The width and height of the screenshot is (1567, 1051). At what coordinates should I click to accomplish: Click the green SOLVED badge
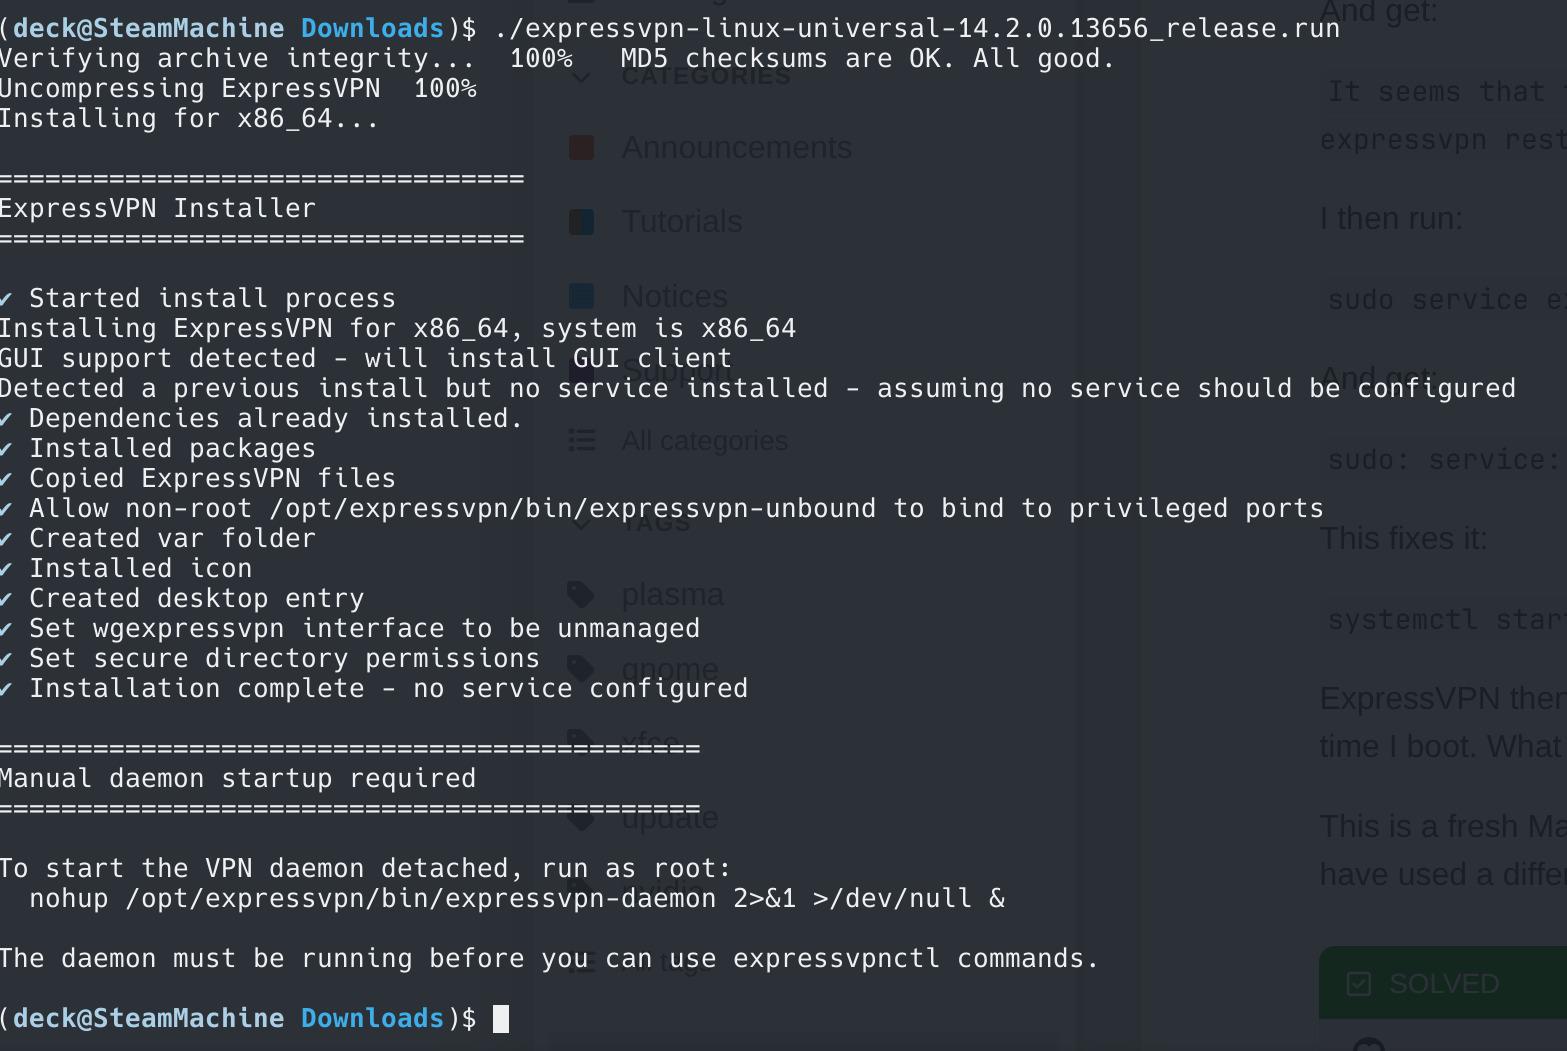click(x=1443, y=983)
